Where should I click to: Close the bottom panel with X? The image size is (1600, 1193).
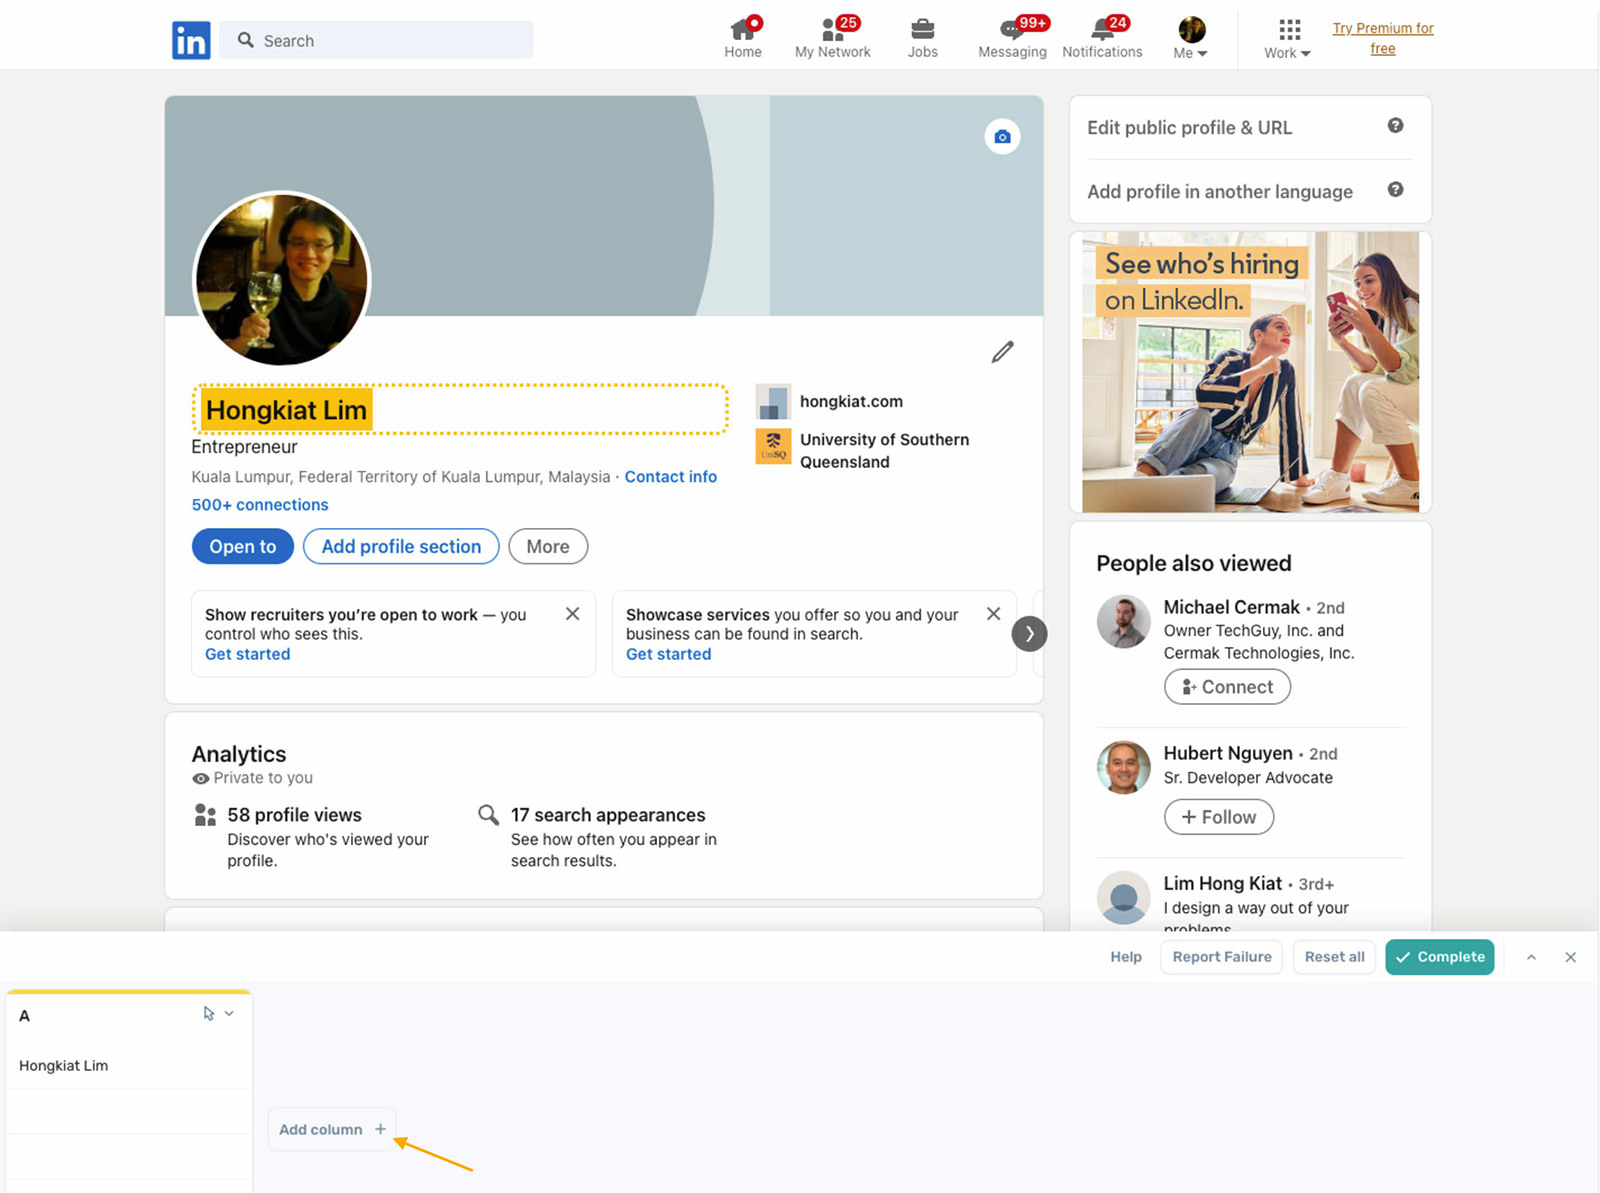(x=1570, y=957)
